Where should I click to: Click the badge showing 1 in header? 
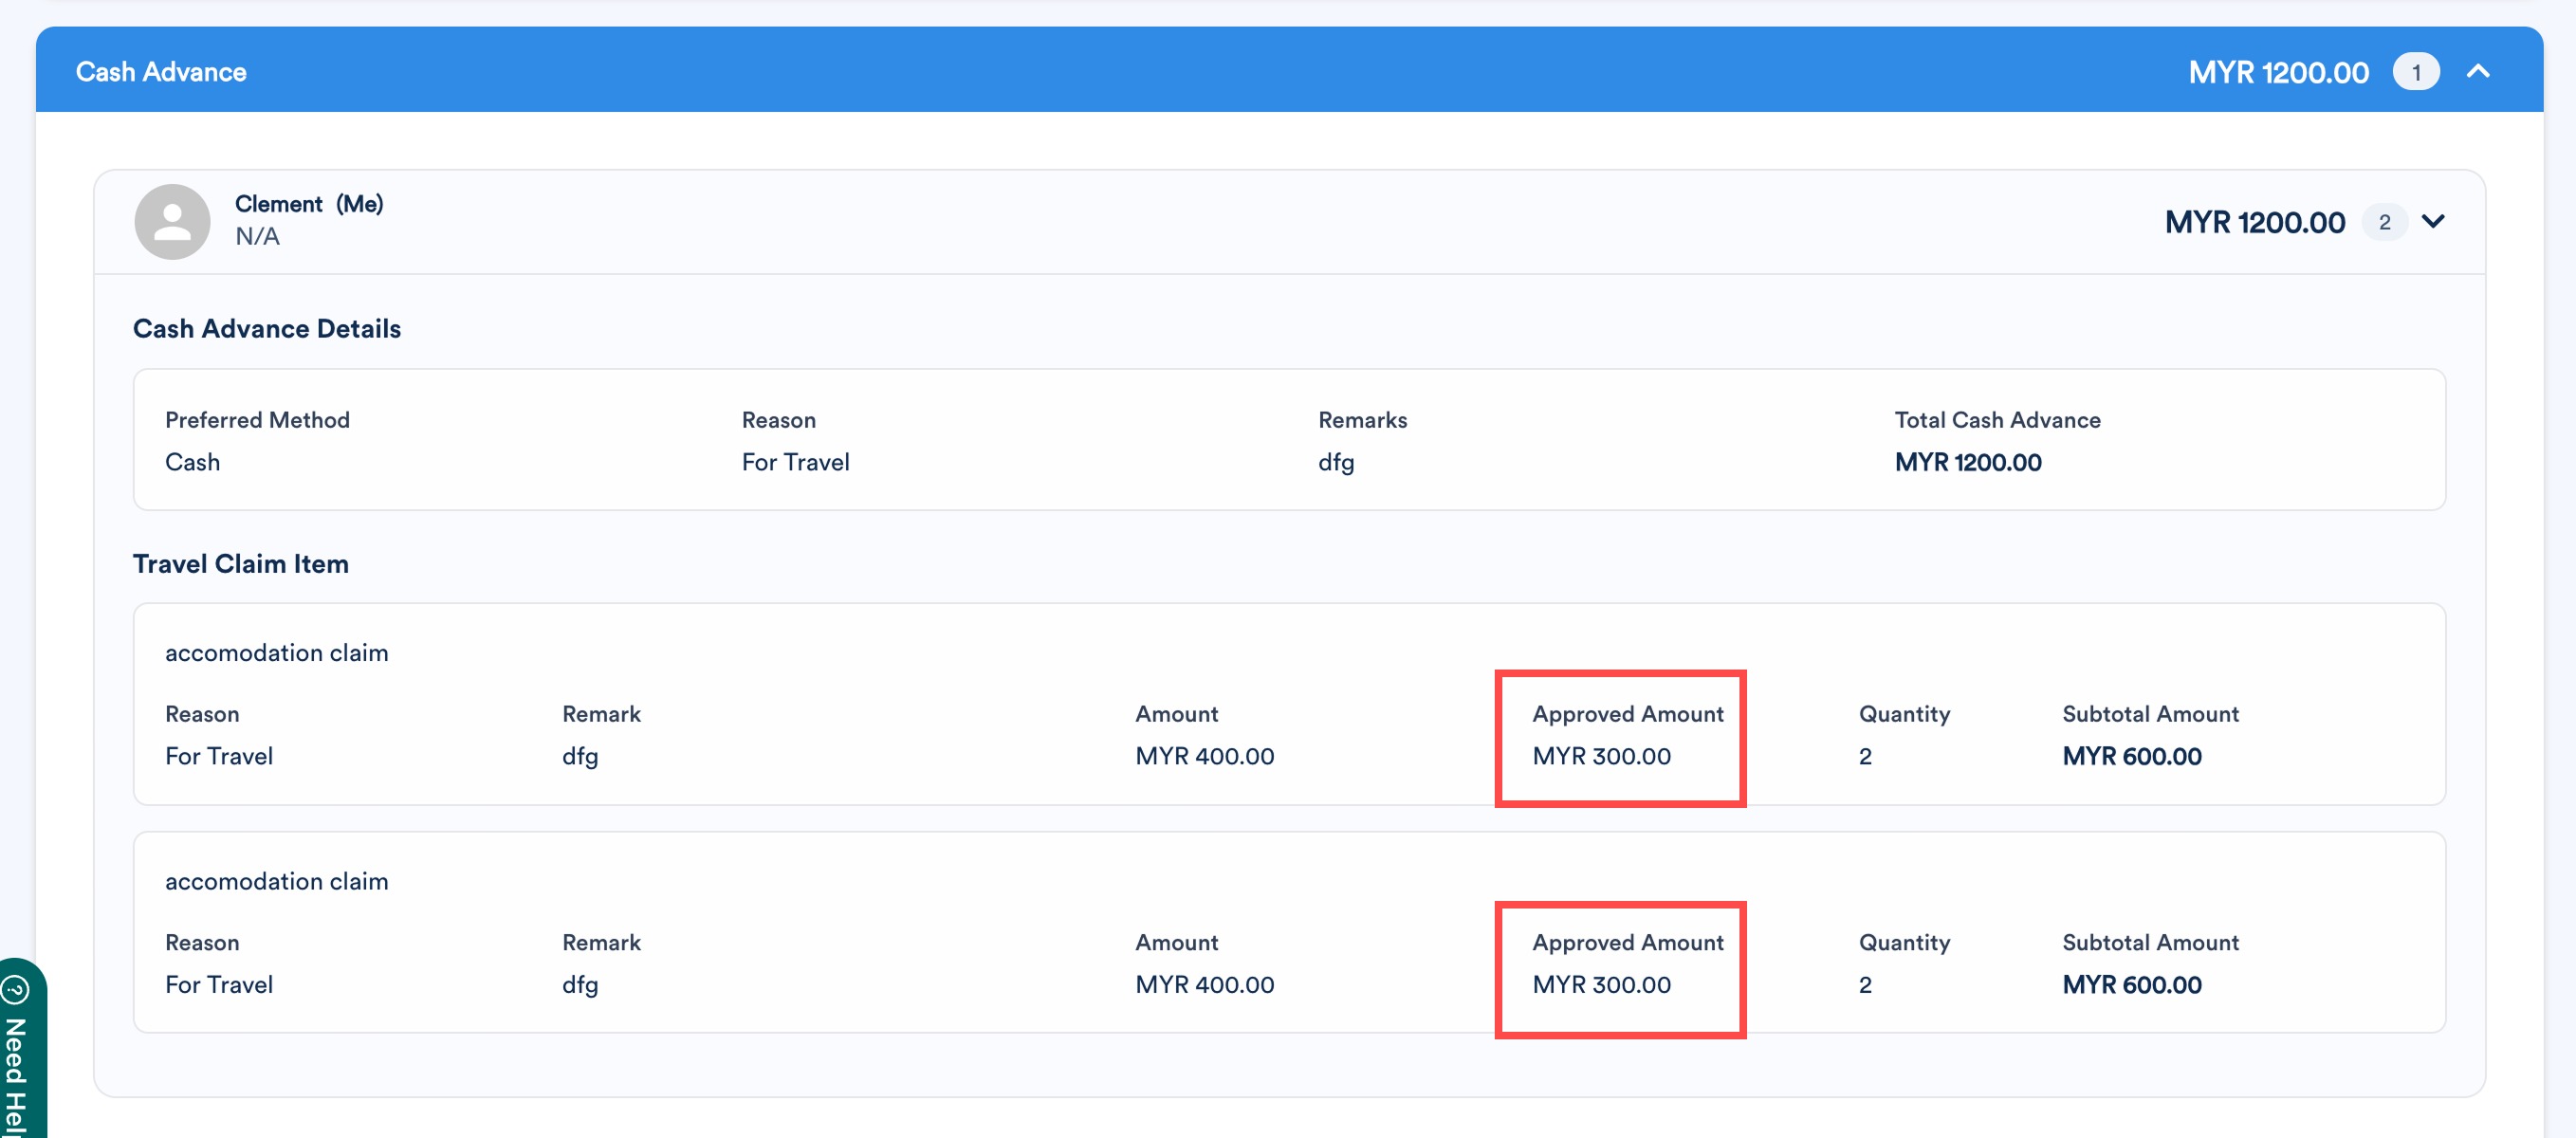pos(2415,72)
